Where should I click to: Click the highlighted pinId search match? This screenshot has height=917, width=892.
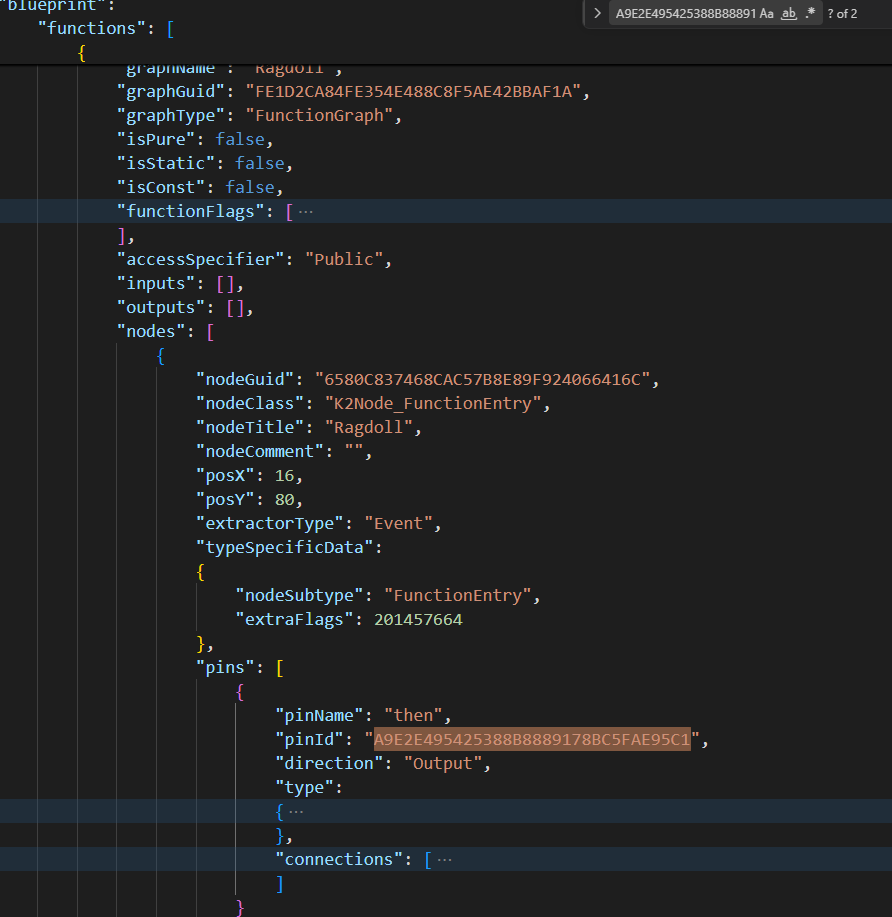pos(532,740)
